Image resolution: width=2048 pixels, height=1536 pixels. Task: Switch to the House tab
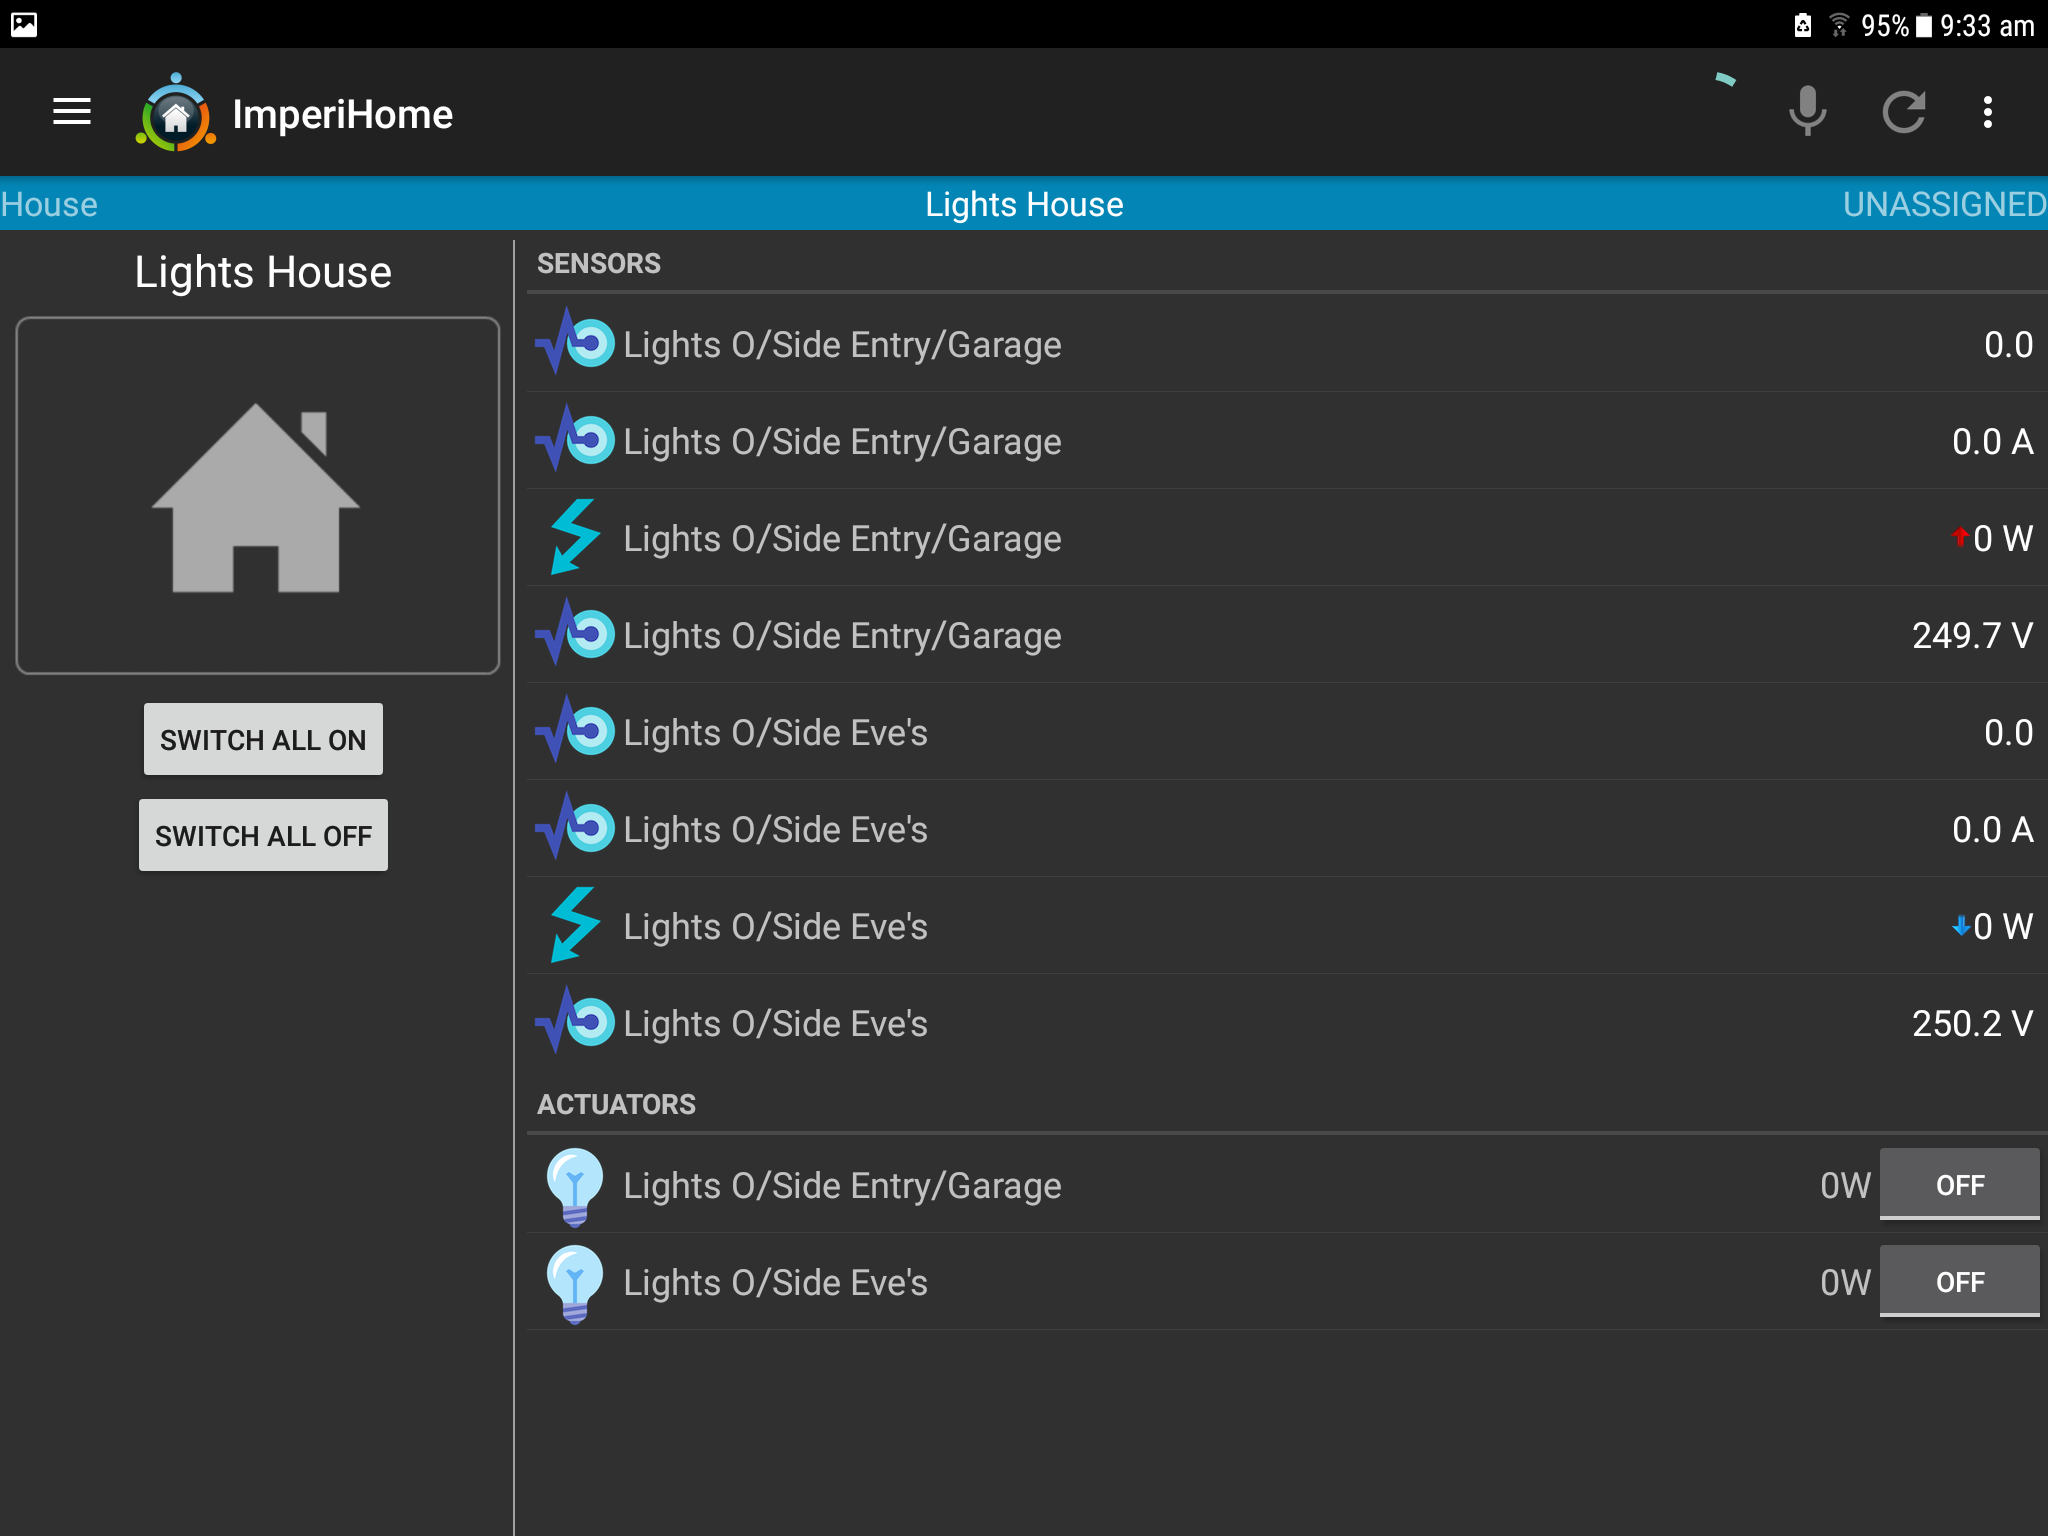pos(50,205)
